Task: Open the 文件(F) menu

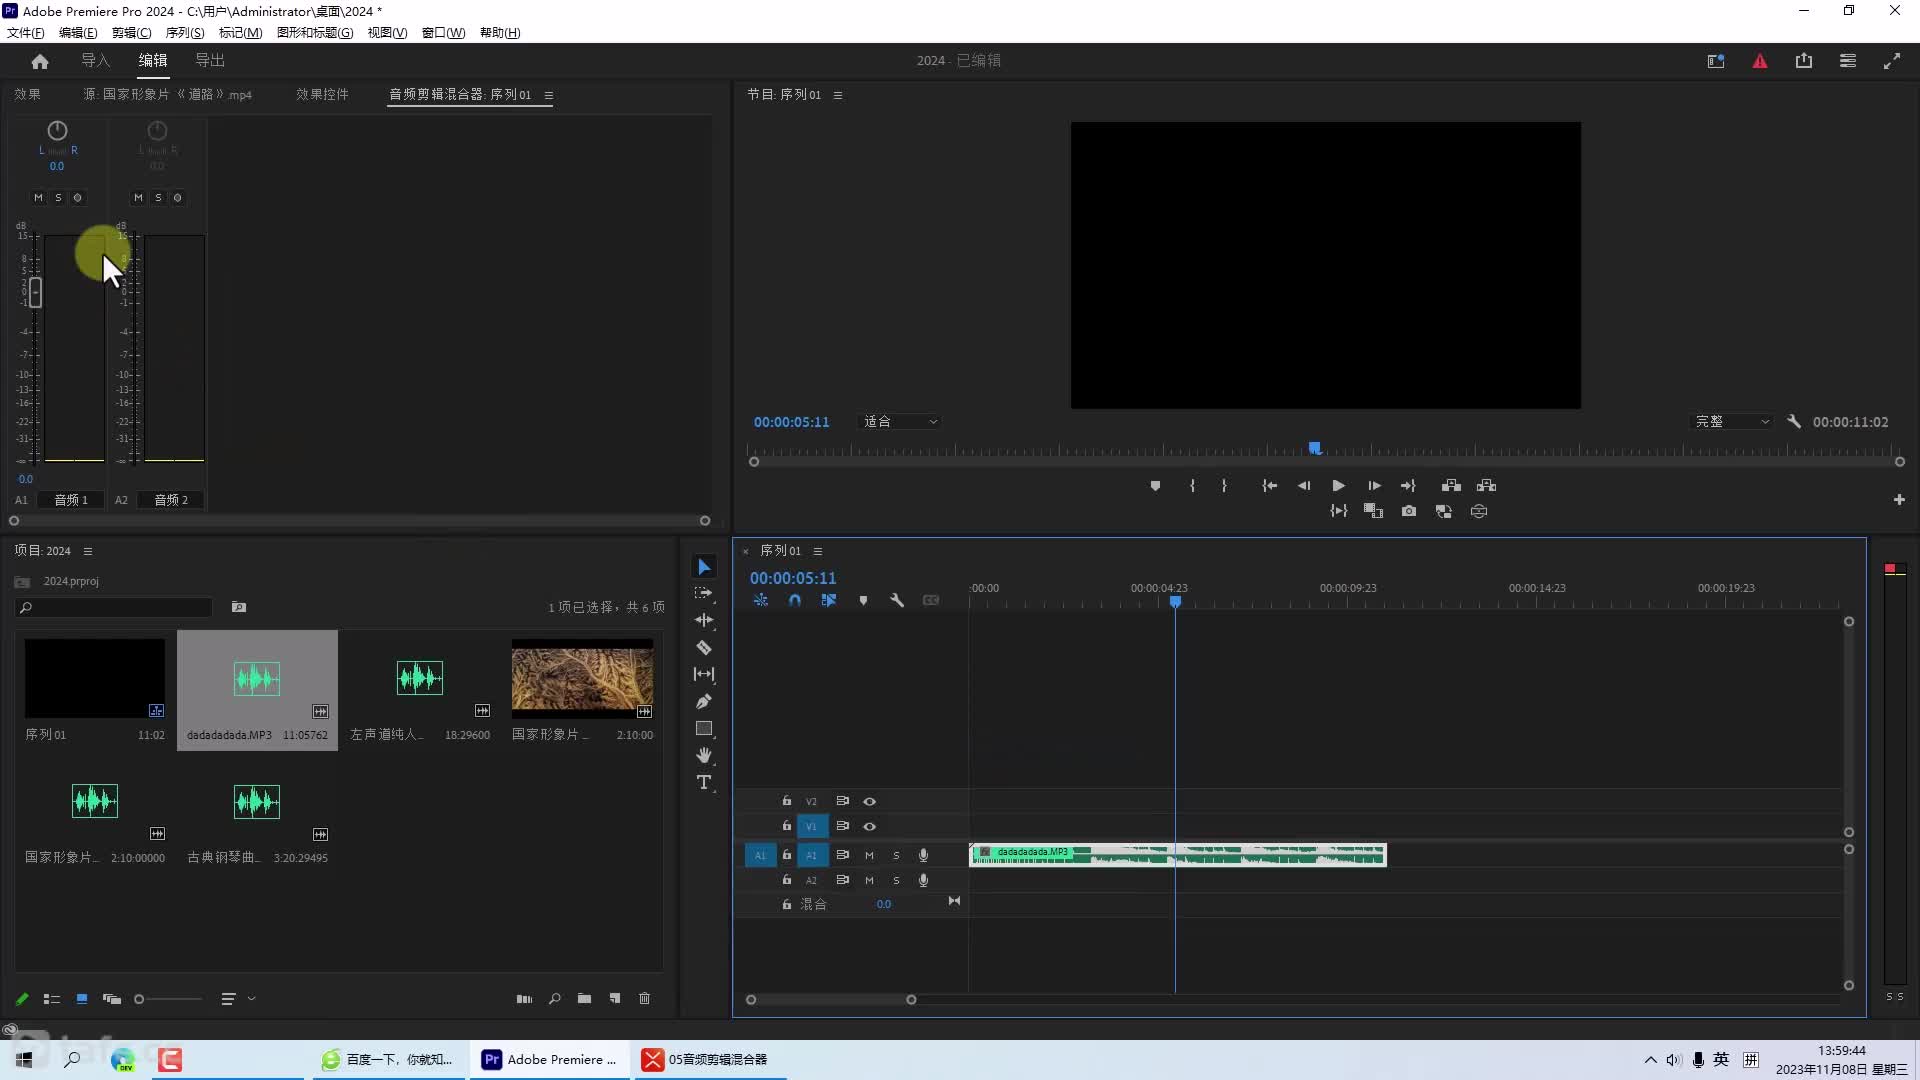Action: click(x=25, y=32)
